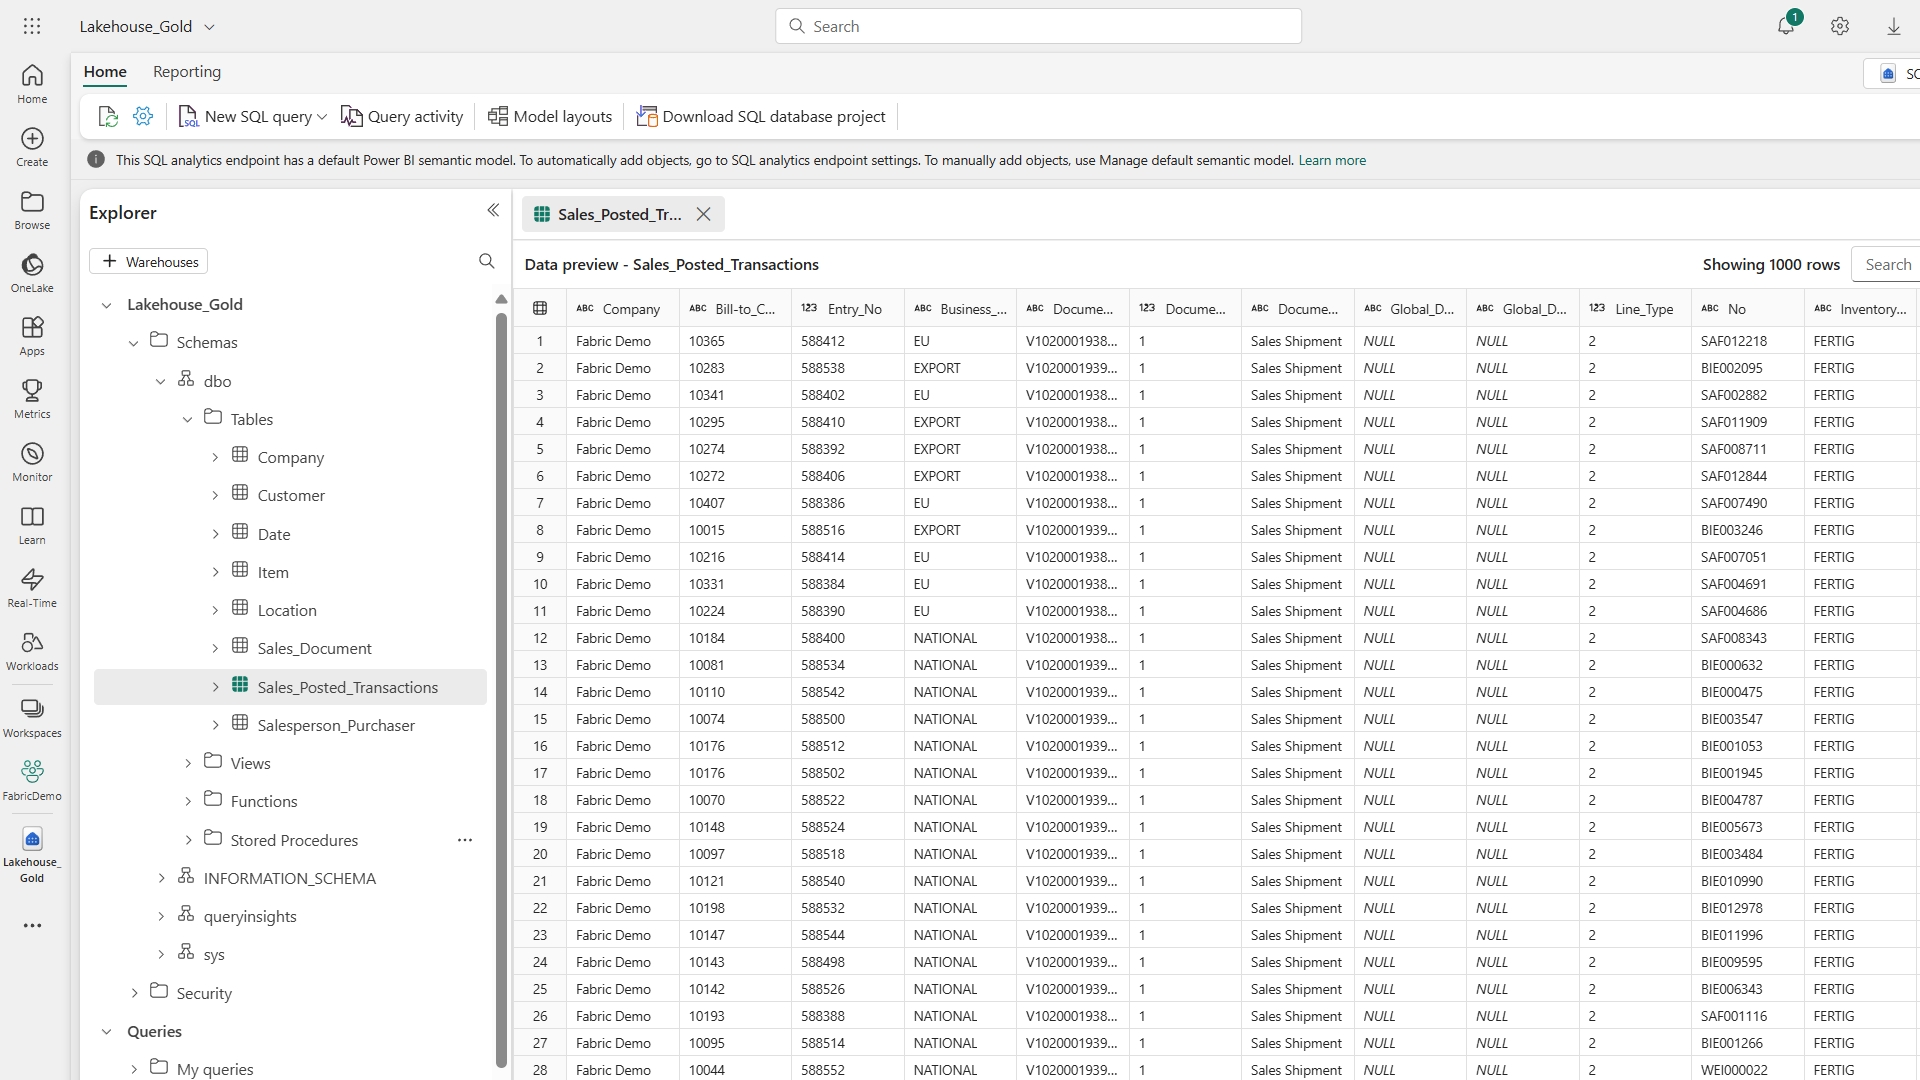This screenshot has width=1920, height=1080.
Task: Open the notifications bell
Action: pos(1787,25)
